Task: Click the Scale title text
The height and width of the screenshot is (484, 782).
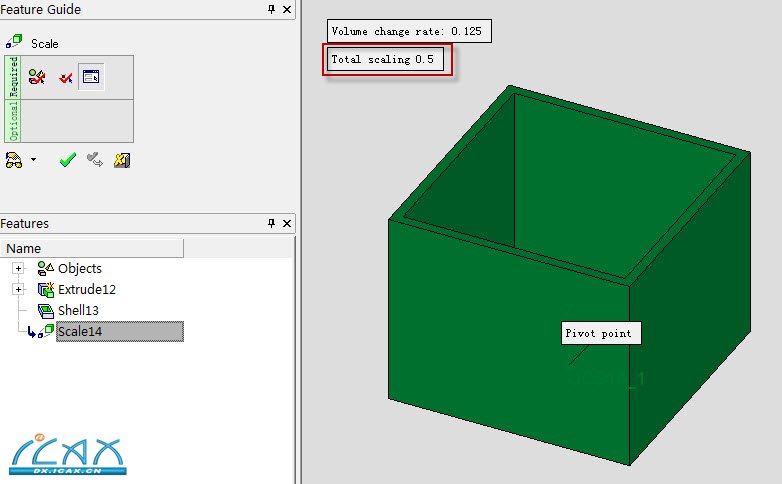Action: [x=45, y=43]
